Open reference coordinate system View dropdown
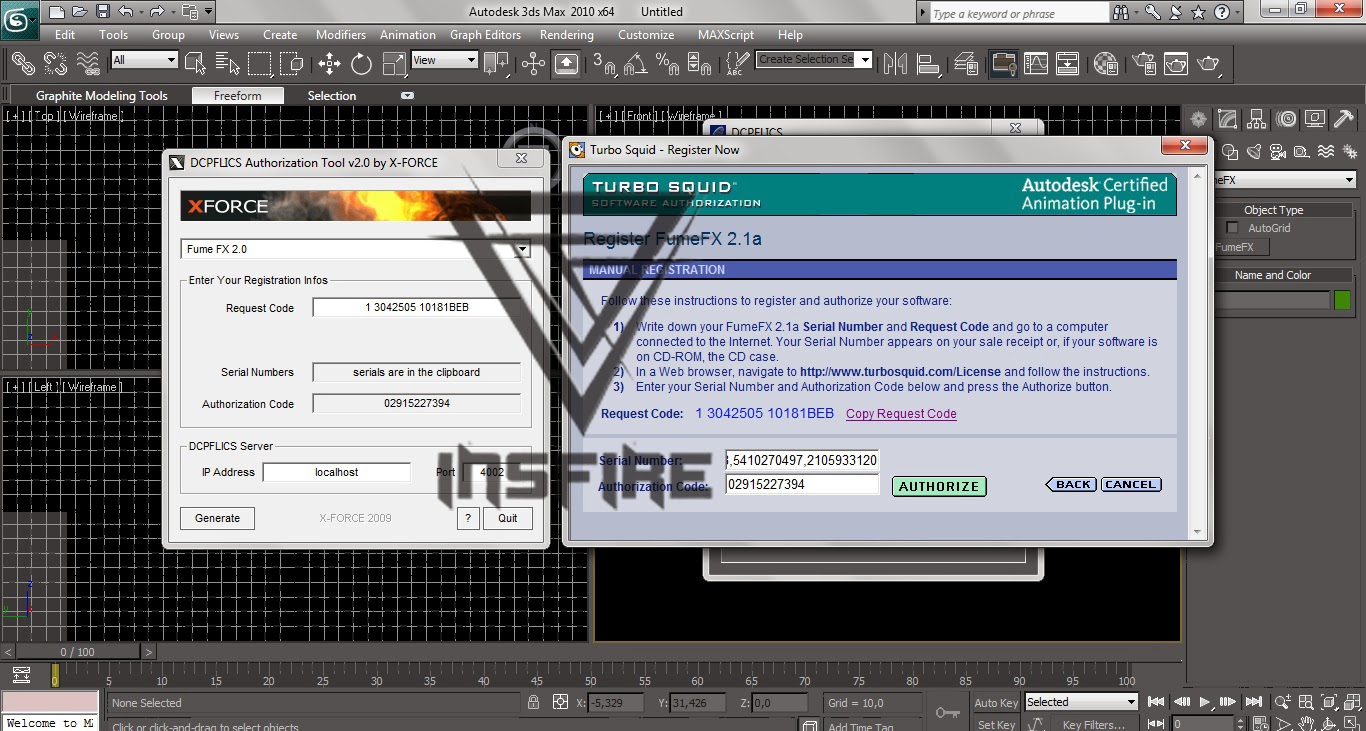1366x731 pixels. 444,60
